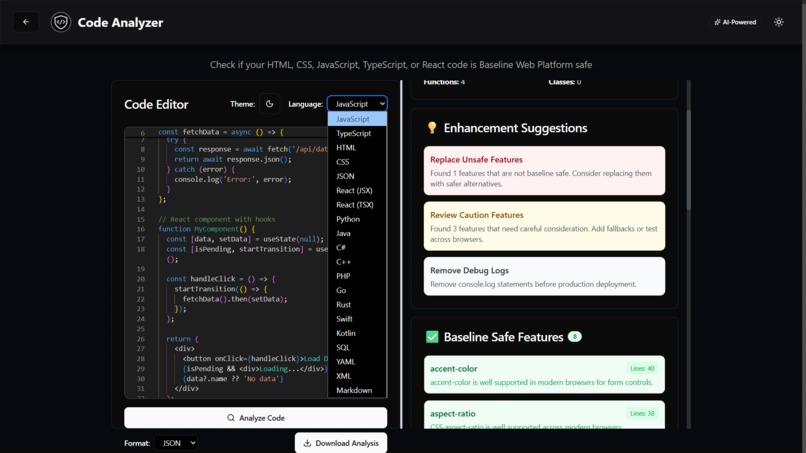Select React (JSX) from the language list

(x=357, y=190)
